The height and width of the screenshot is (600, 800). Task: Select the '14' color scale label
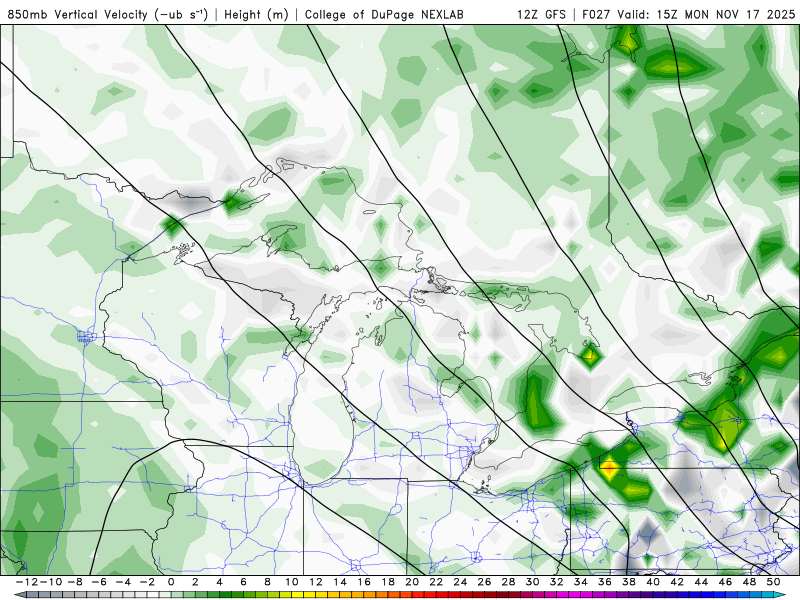[340, 582]
